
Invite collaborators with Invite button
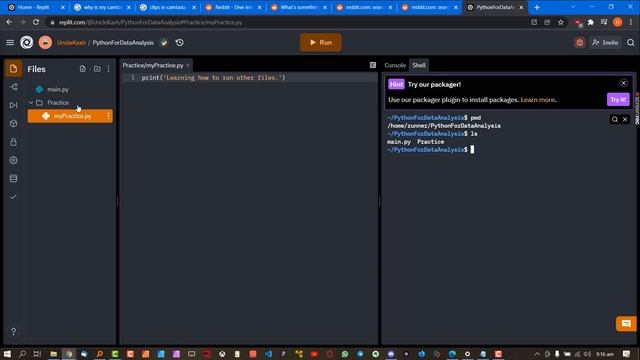click(x=605, y=42)
